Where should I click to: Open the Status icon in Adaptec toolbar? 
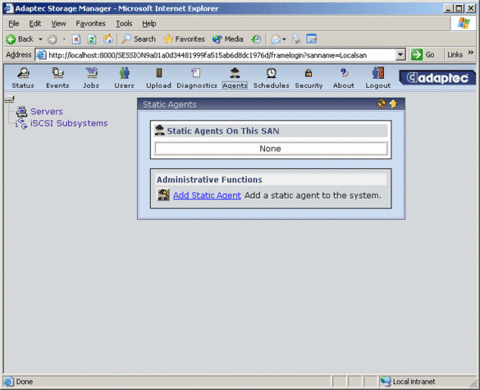point(23,73)
